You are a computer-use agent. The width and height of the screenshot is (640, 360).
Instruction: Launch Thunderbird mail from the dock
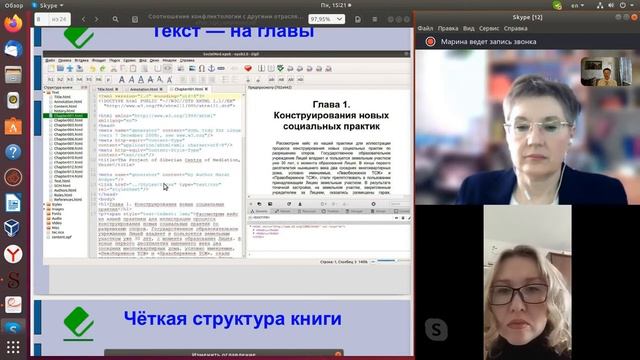(13, 49)
